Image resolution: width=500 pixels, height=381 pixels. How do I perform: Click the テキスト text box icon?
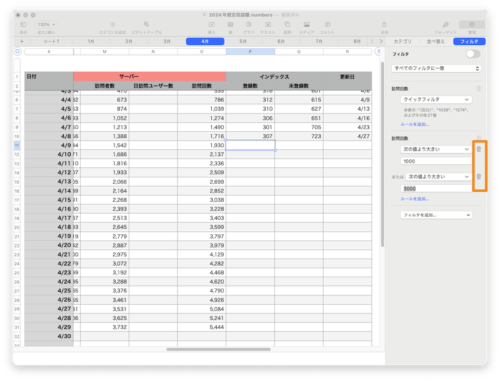pyautogui.click(x=268, y=25)
